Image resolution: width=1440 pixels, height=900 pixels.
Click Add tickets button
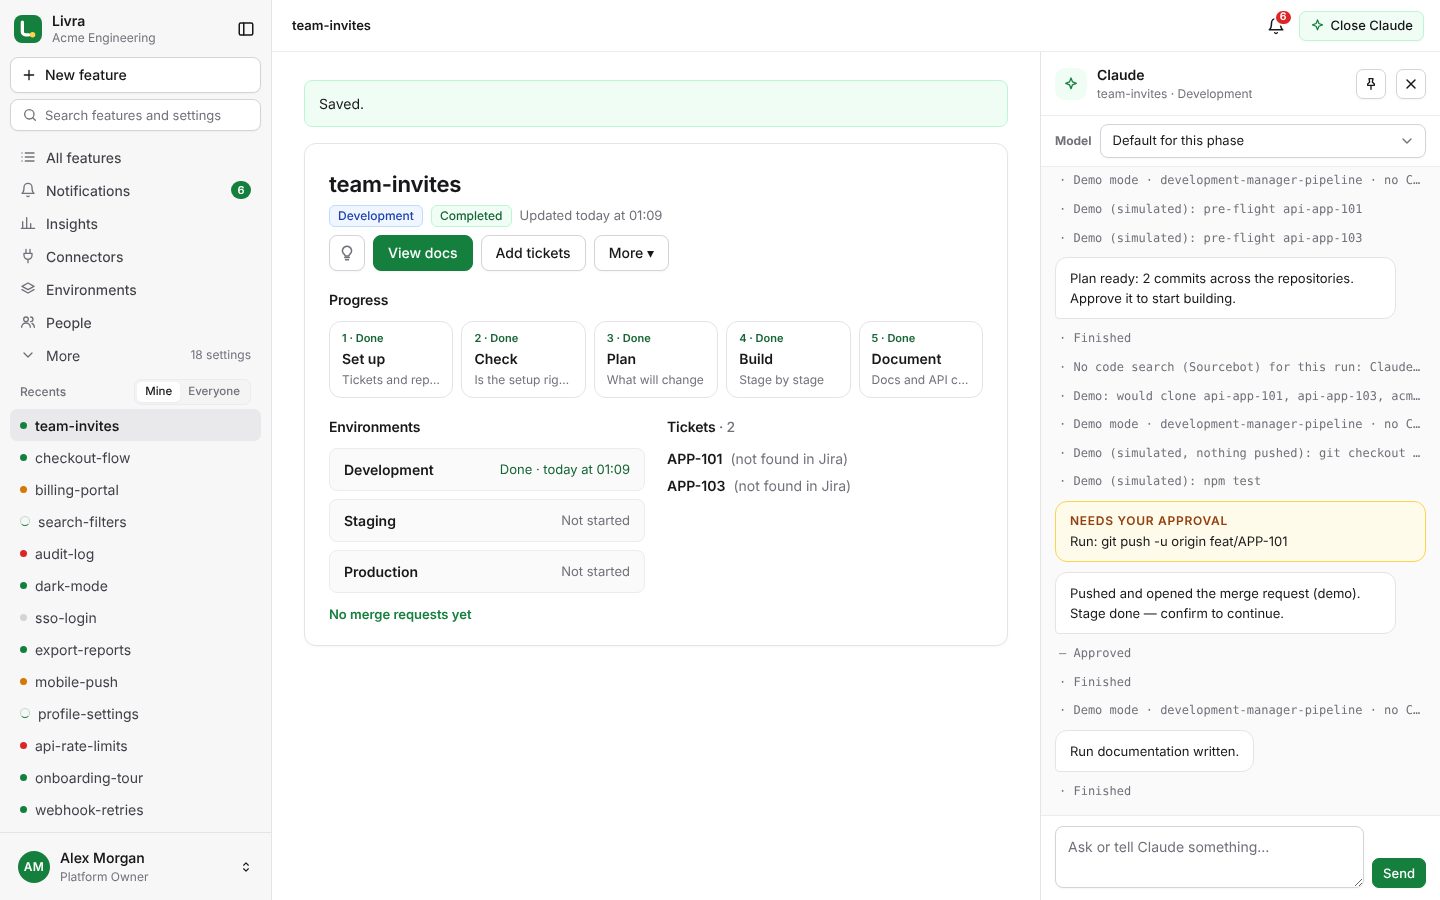pyautogui.click(x=533, y=253)
